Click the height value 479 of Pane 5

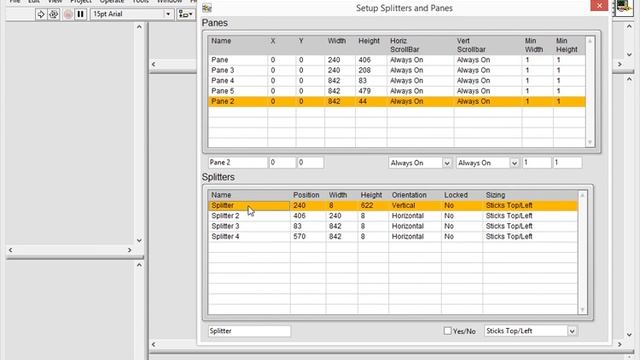tap(364, 91)
